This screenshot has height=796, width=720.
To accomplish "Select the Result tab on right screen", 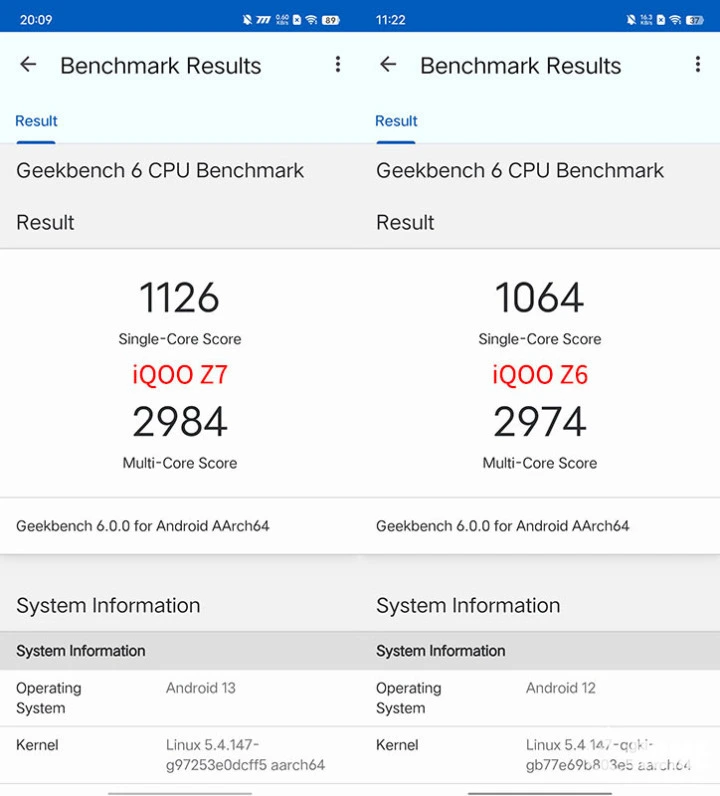I will 396,121.
